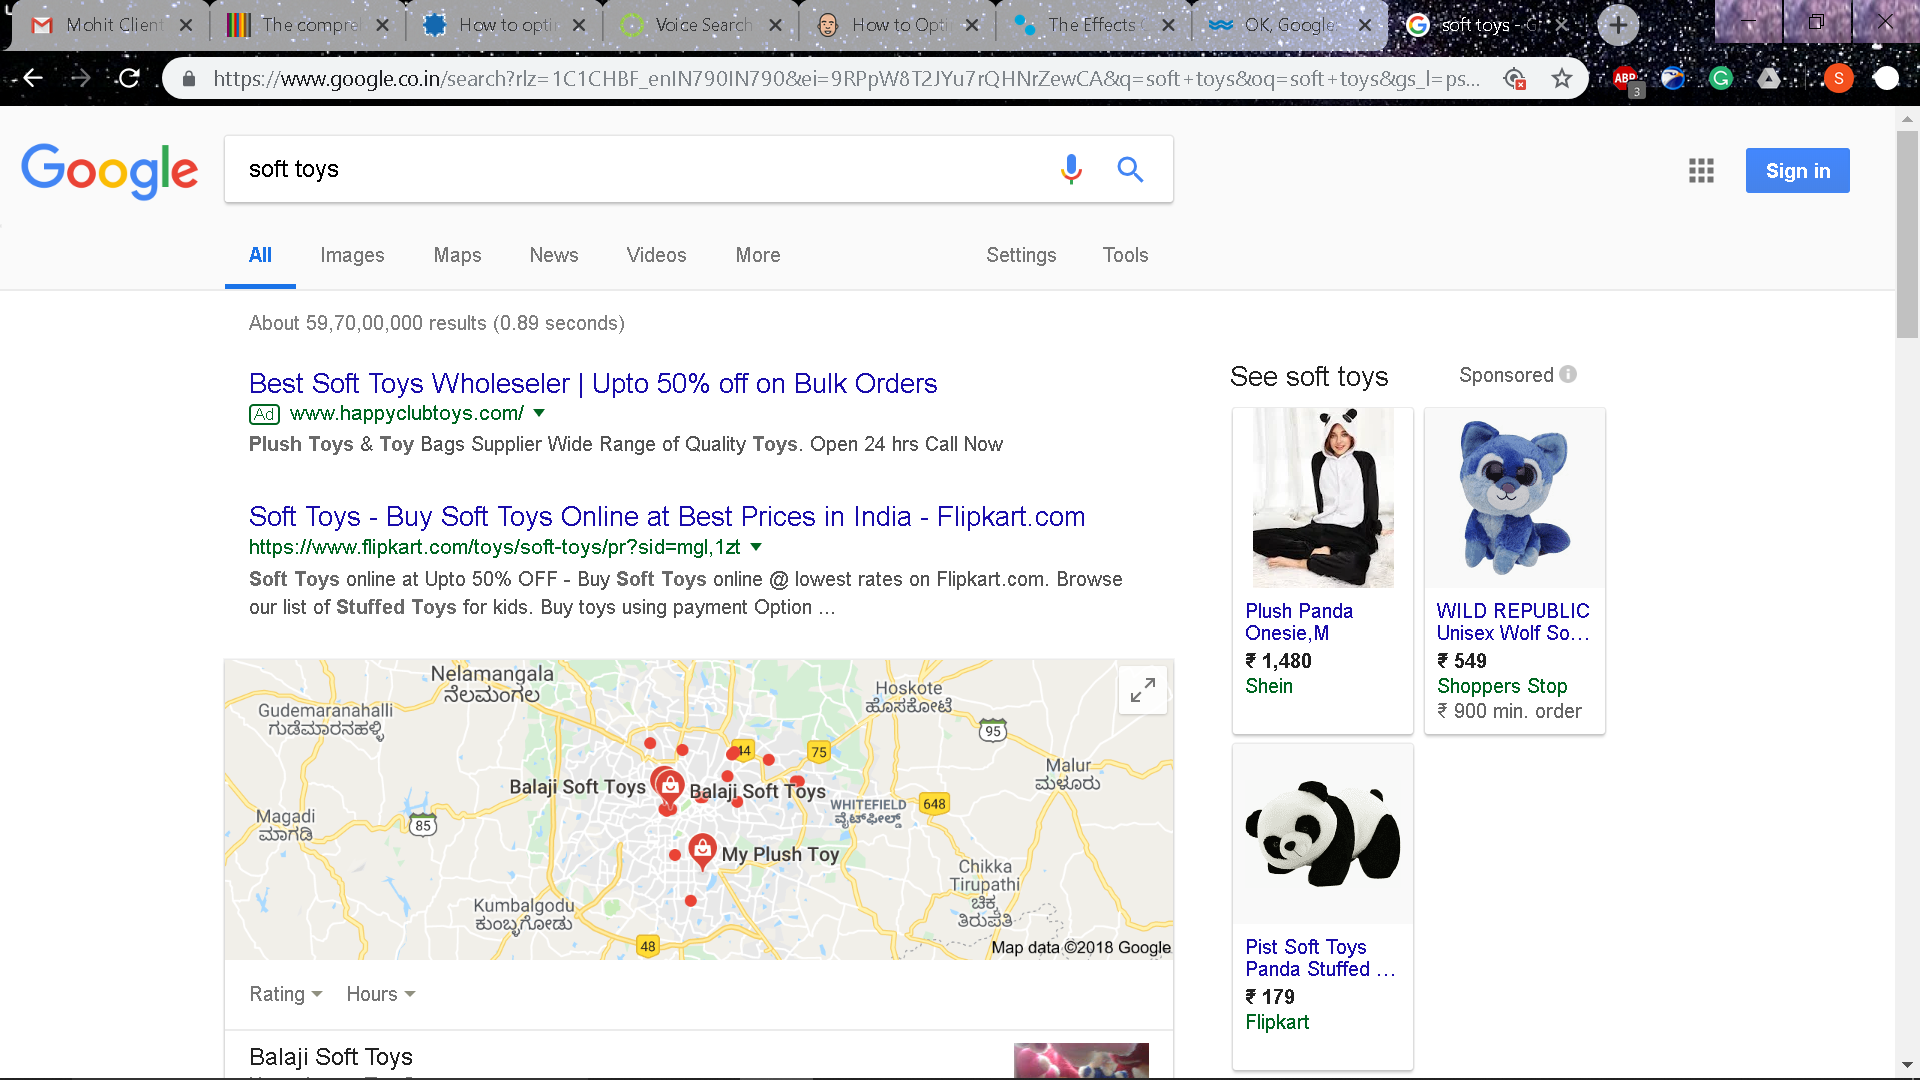This screenshot has width=1920, height=1080.
Task: Click the blue bird extension icon
Action: coord(1673,78)
